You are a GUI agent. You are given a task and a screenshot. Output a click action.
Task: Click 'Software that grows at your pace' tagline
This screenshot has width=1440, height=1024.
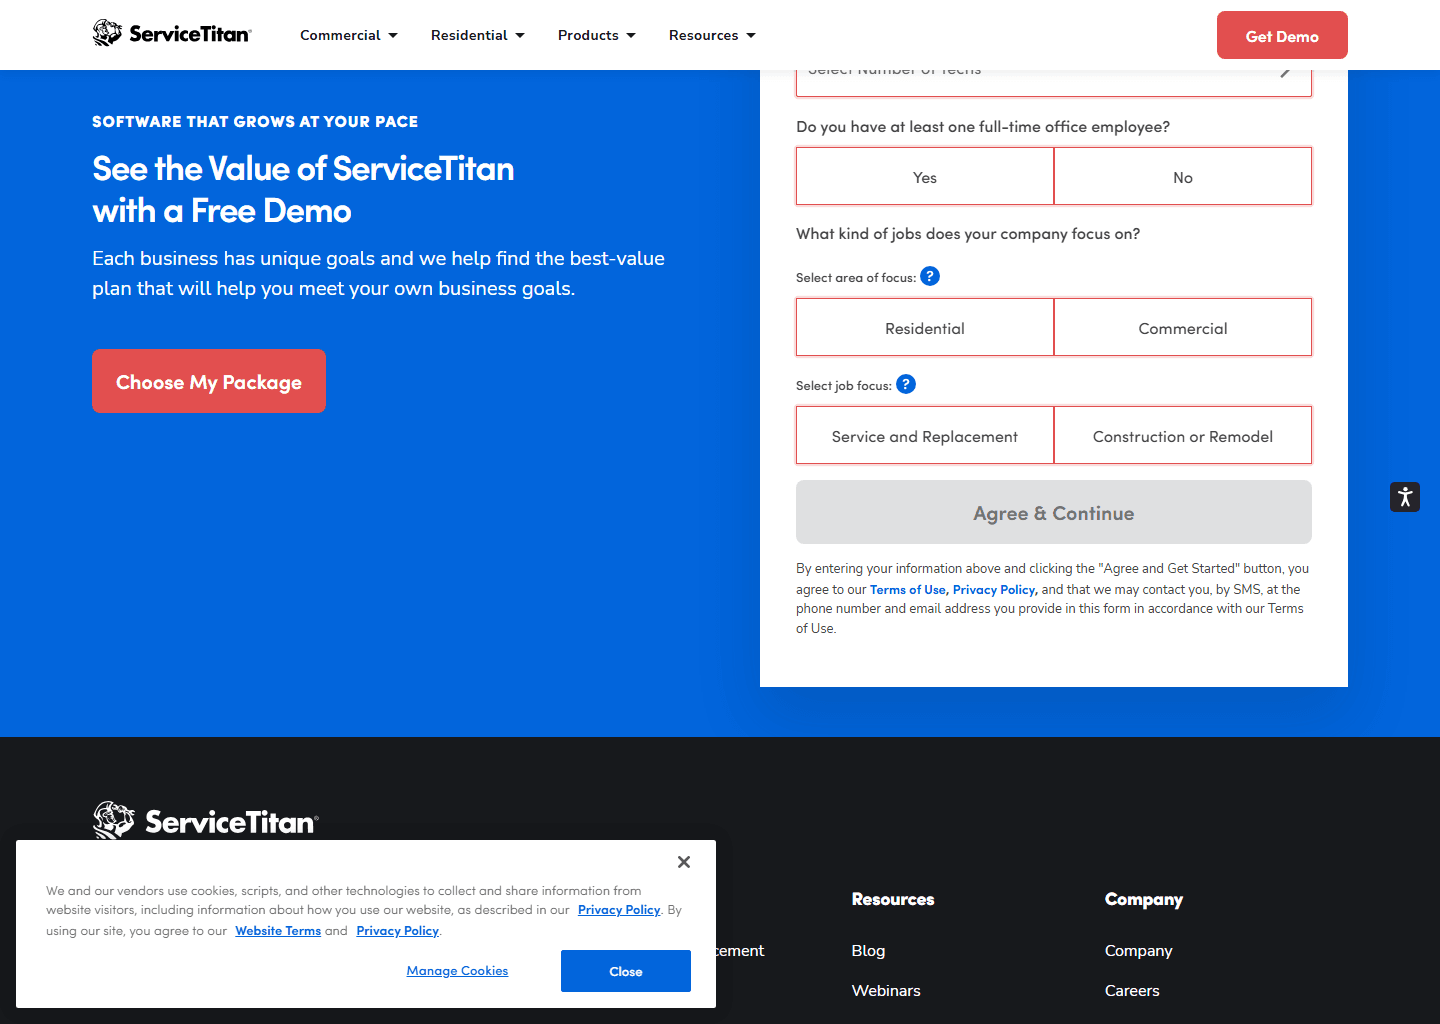click(255, 121)
